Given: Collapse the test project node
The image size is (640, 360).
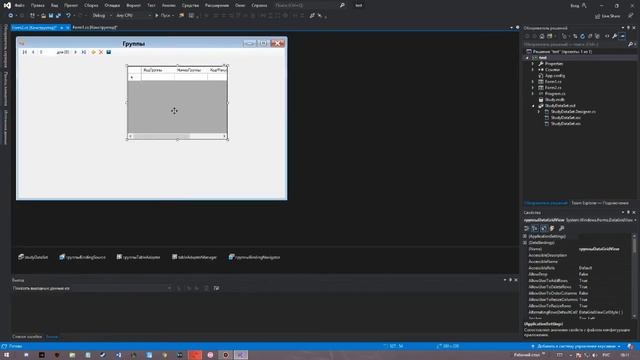Looking at the screenshot, I should tap(527, 58).
